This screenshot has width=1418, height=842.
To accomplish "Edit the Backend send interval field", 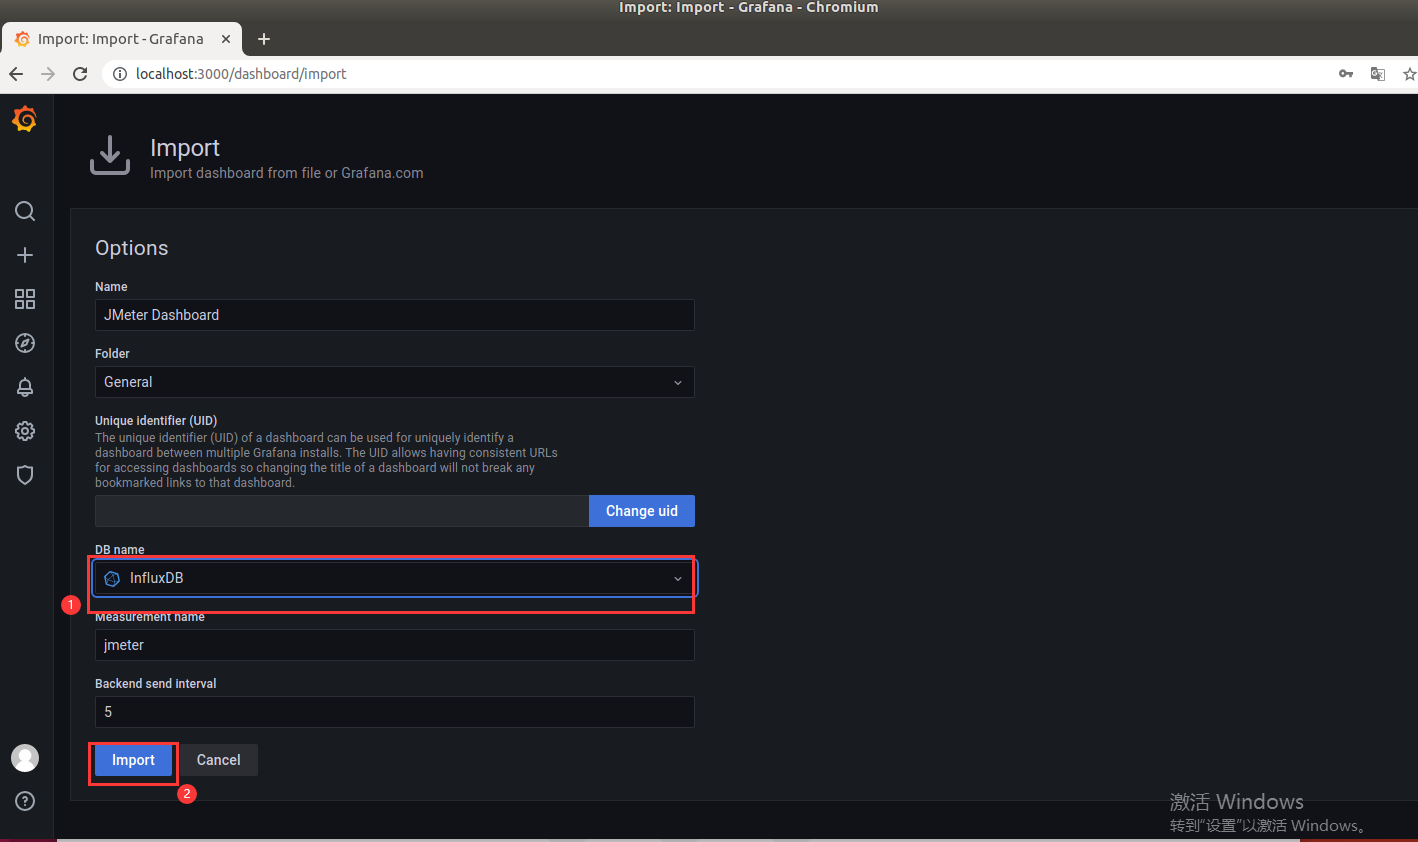I will click(394, 712).
